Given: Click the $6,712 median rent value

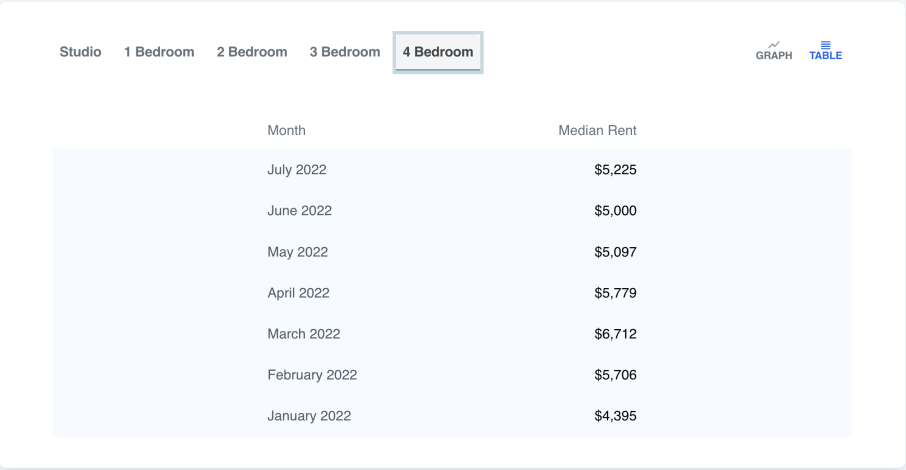Looking at the screenshot, I should 615,334.
